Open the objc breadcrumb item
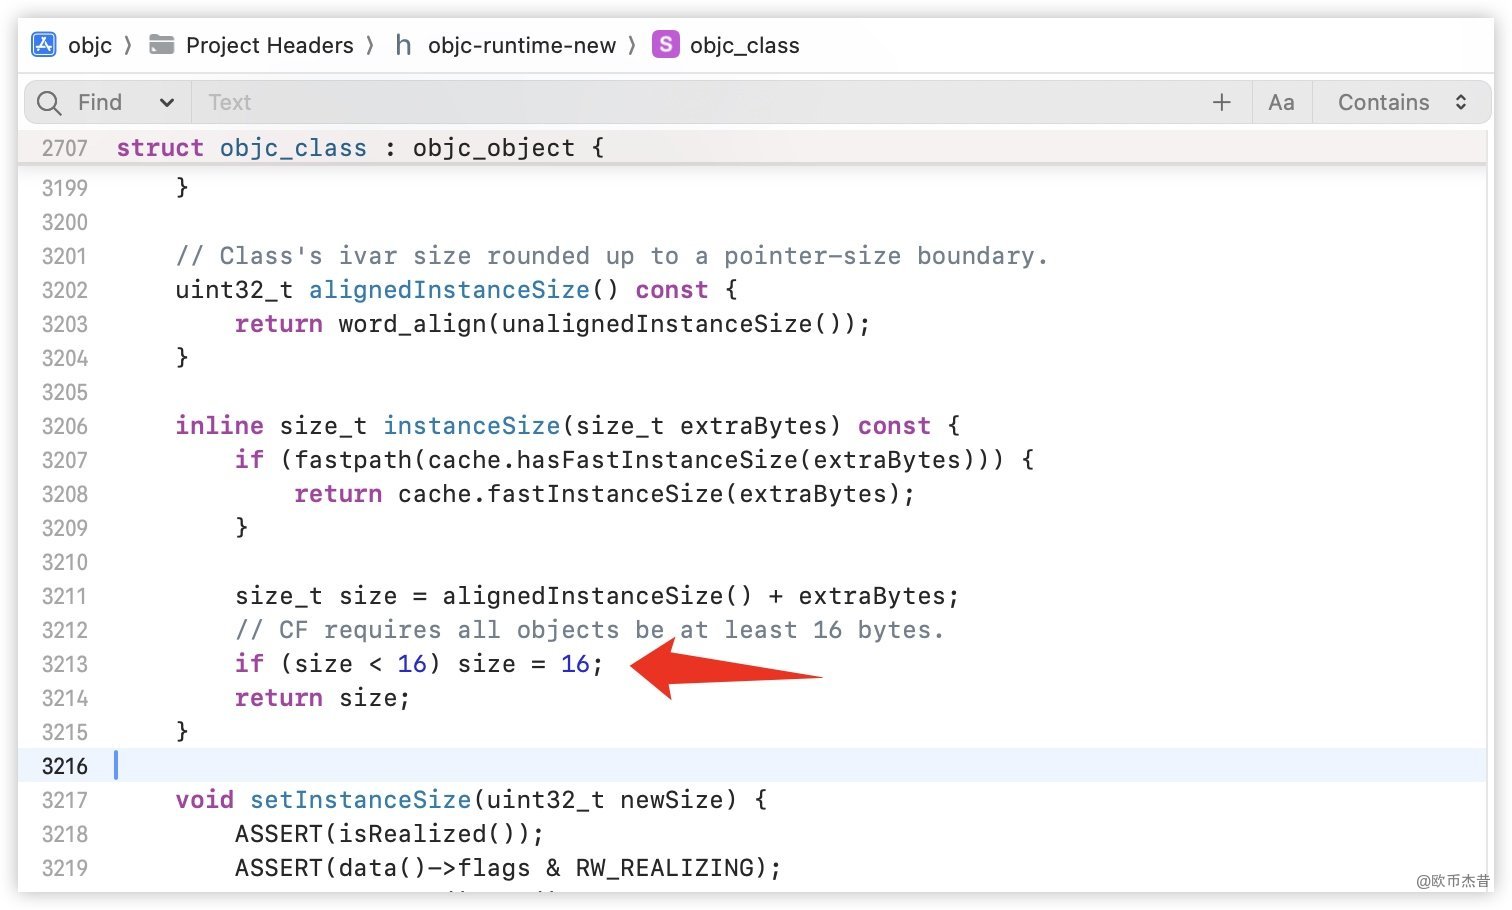This screenshot has height=910, width=1512. coord(90,45)
